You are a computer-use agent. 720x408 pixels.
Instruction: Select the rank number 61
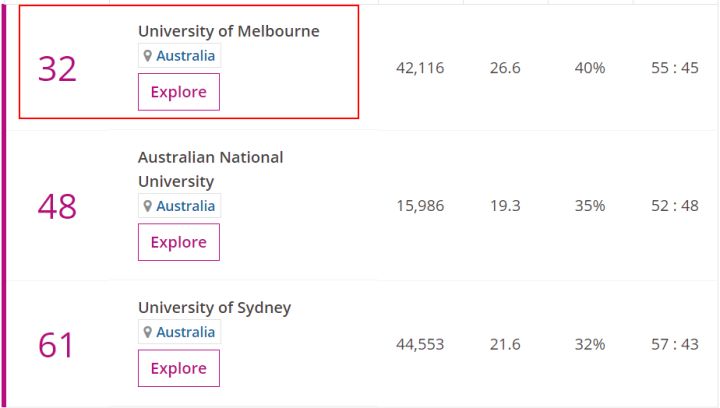[56, 345]
